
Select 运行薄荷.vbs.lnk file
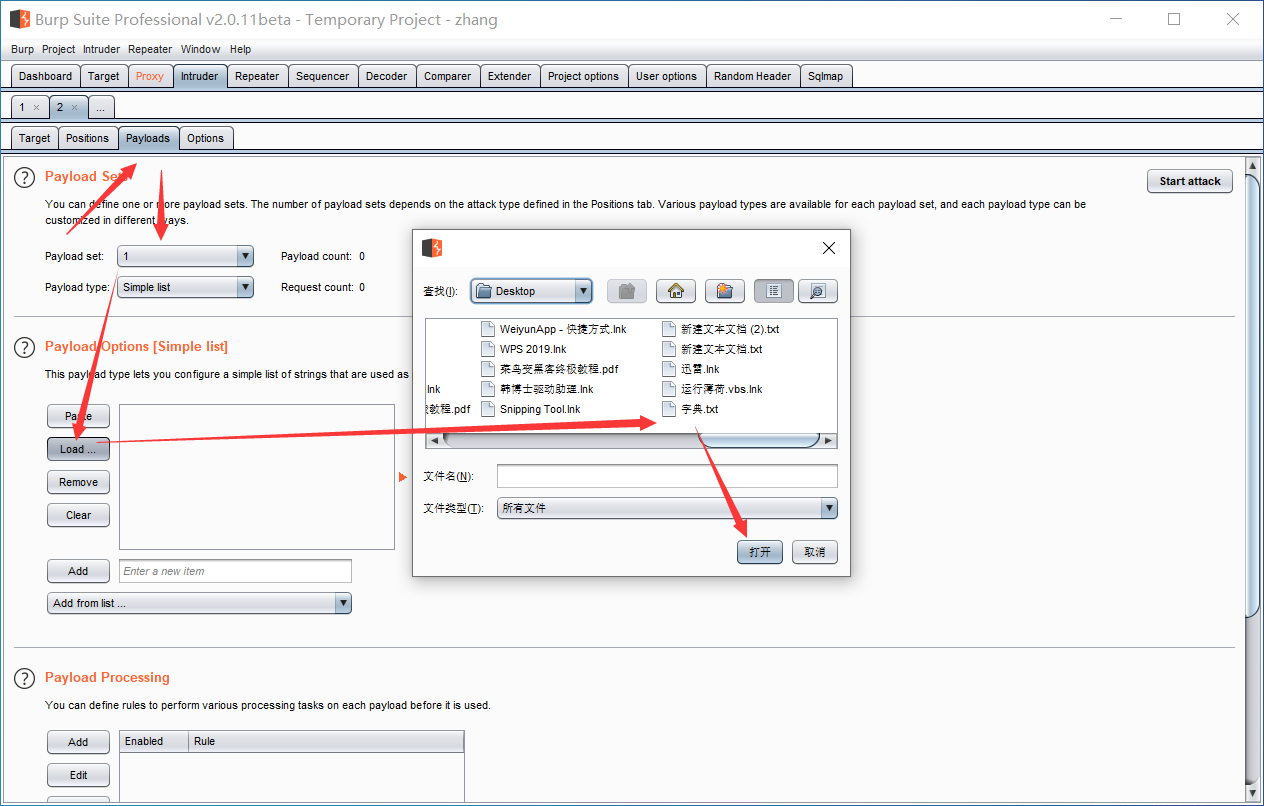(713, 389)
